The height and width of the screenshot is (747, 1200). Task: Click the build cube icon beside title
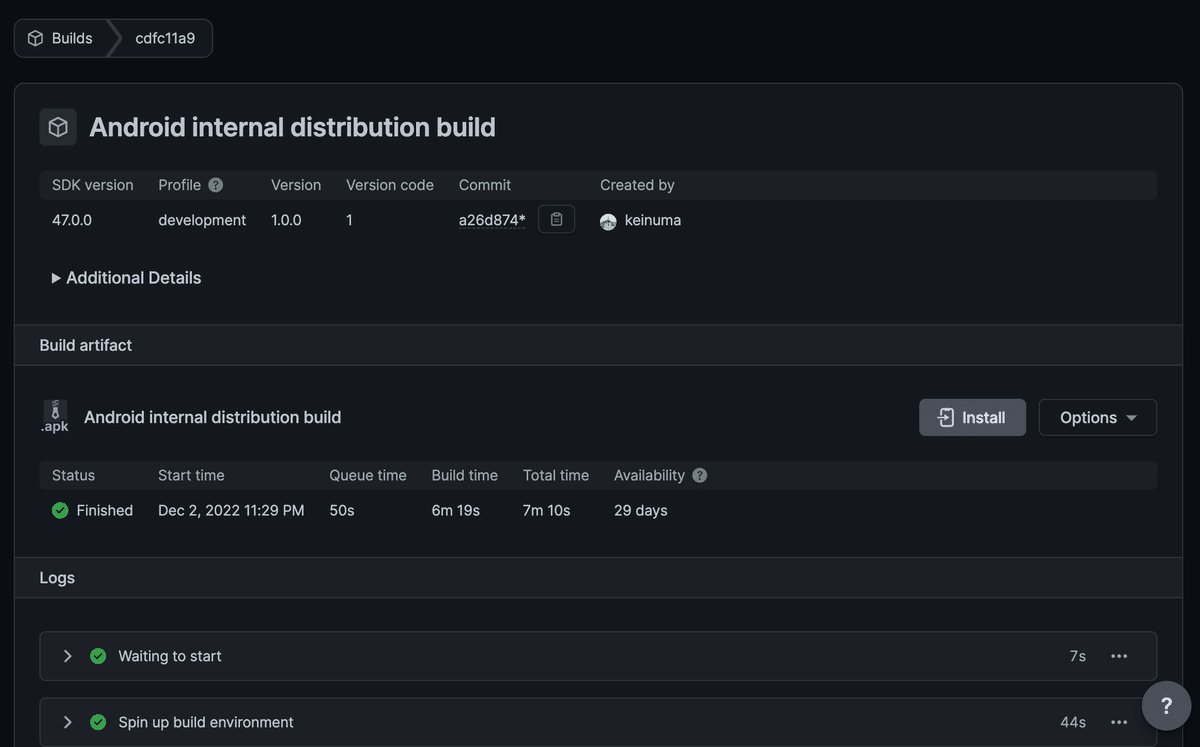click(x=58, y=127)
